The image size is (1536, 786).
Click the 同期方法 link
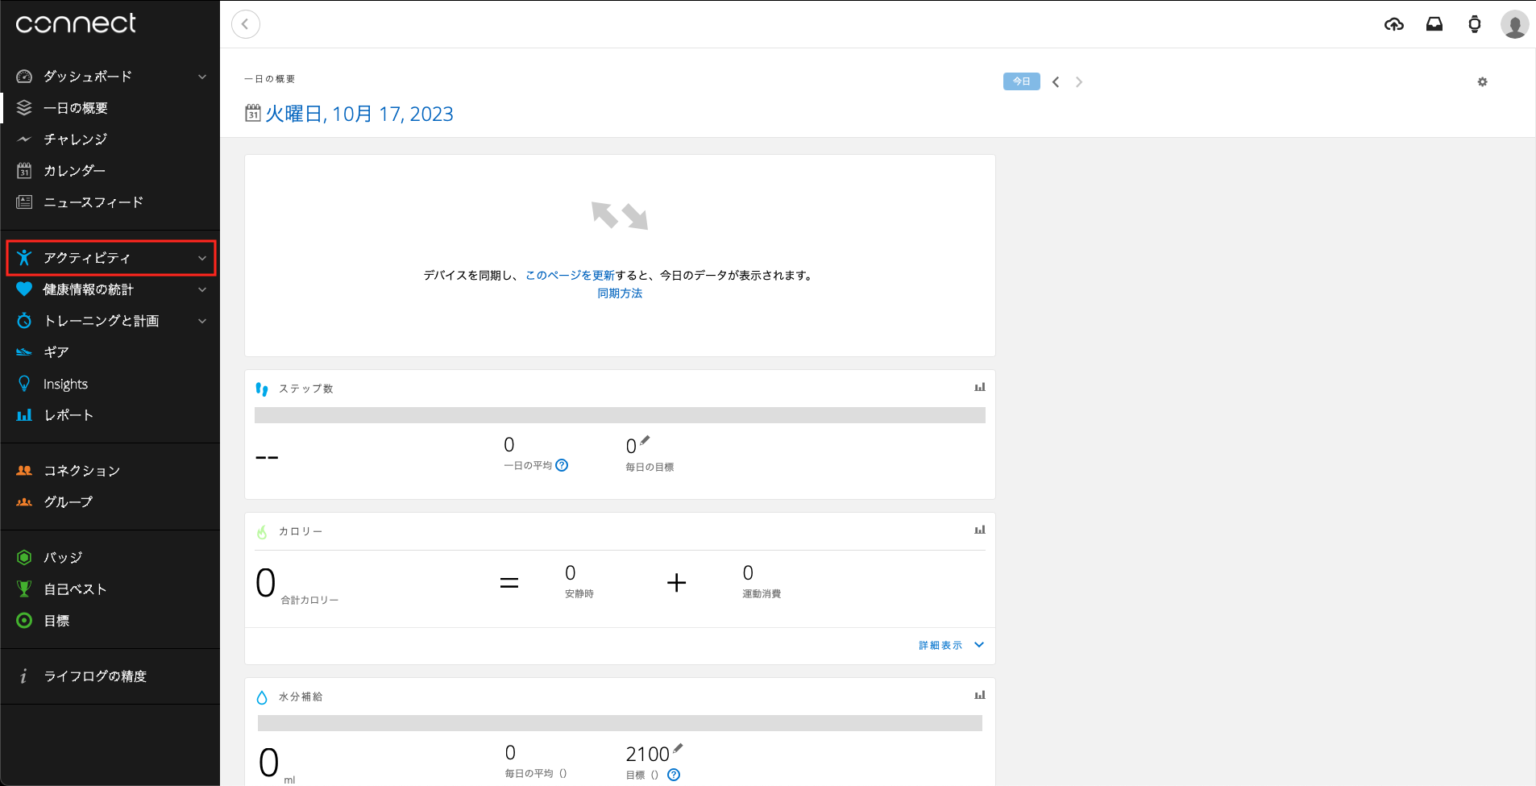pos(620,293)
